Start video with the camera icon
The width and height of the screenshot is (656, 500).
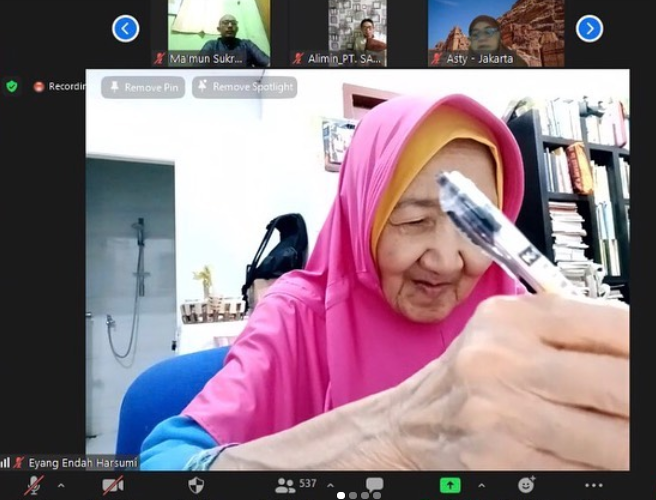113,485
